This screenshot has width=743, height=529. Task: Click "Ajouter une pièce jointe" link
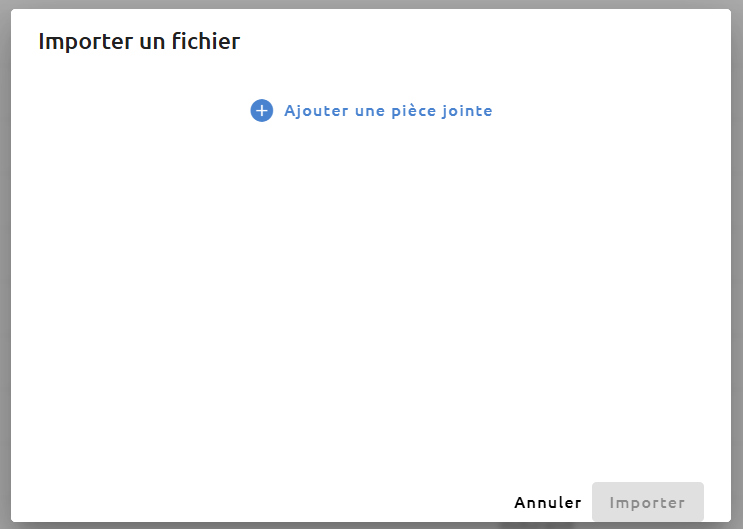(x=388, y=111)
